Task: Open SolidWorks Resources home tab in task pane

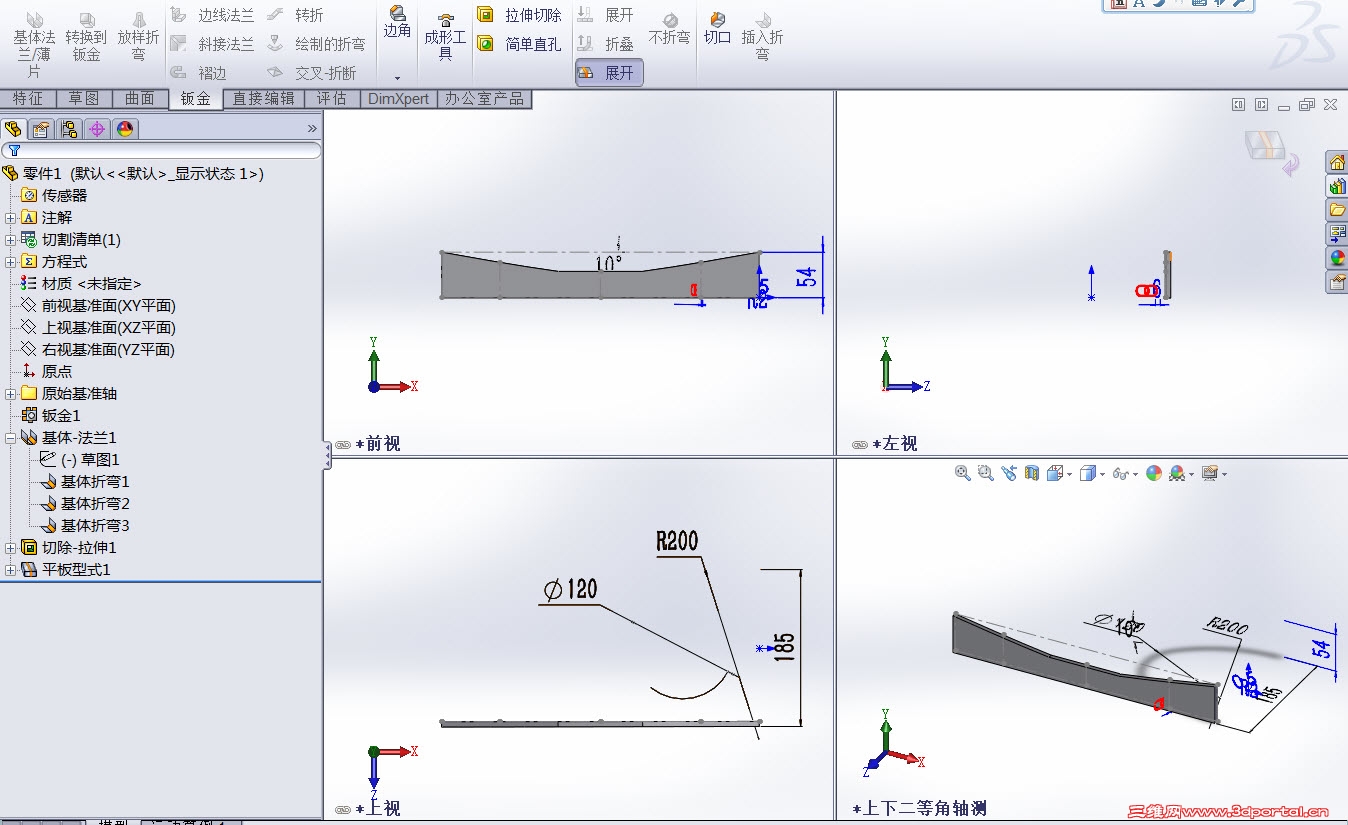Action: [1337, 162]
